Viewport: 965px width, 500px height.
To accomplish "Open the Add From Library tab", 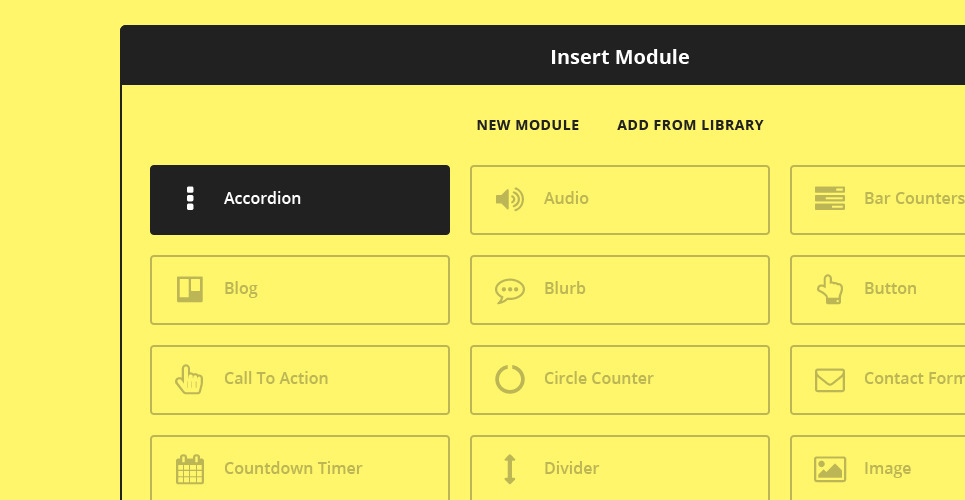I will tap(690, 125).
